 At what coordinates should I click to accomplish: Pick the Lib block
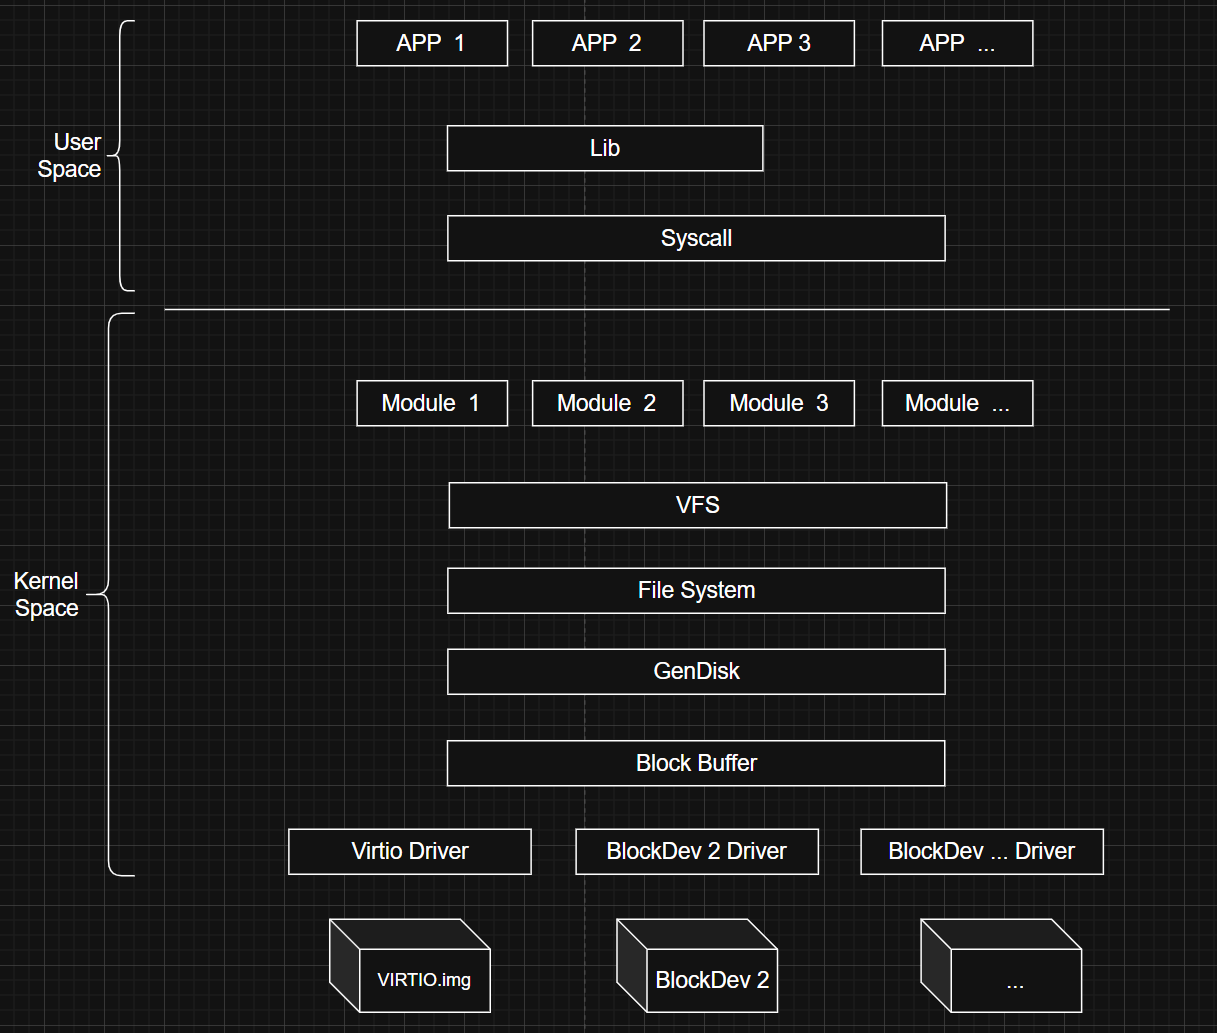coord(605,148)
